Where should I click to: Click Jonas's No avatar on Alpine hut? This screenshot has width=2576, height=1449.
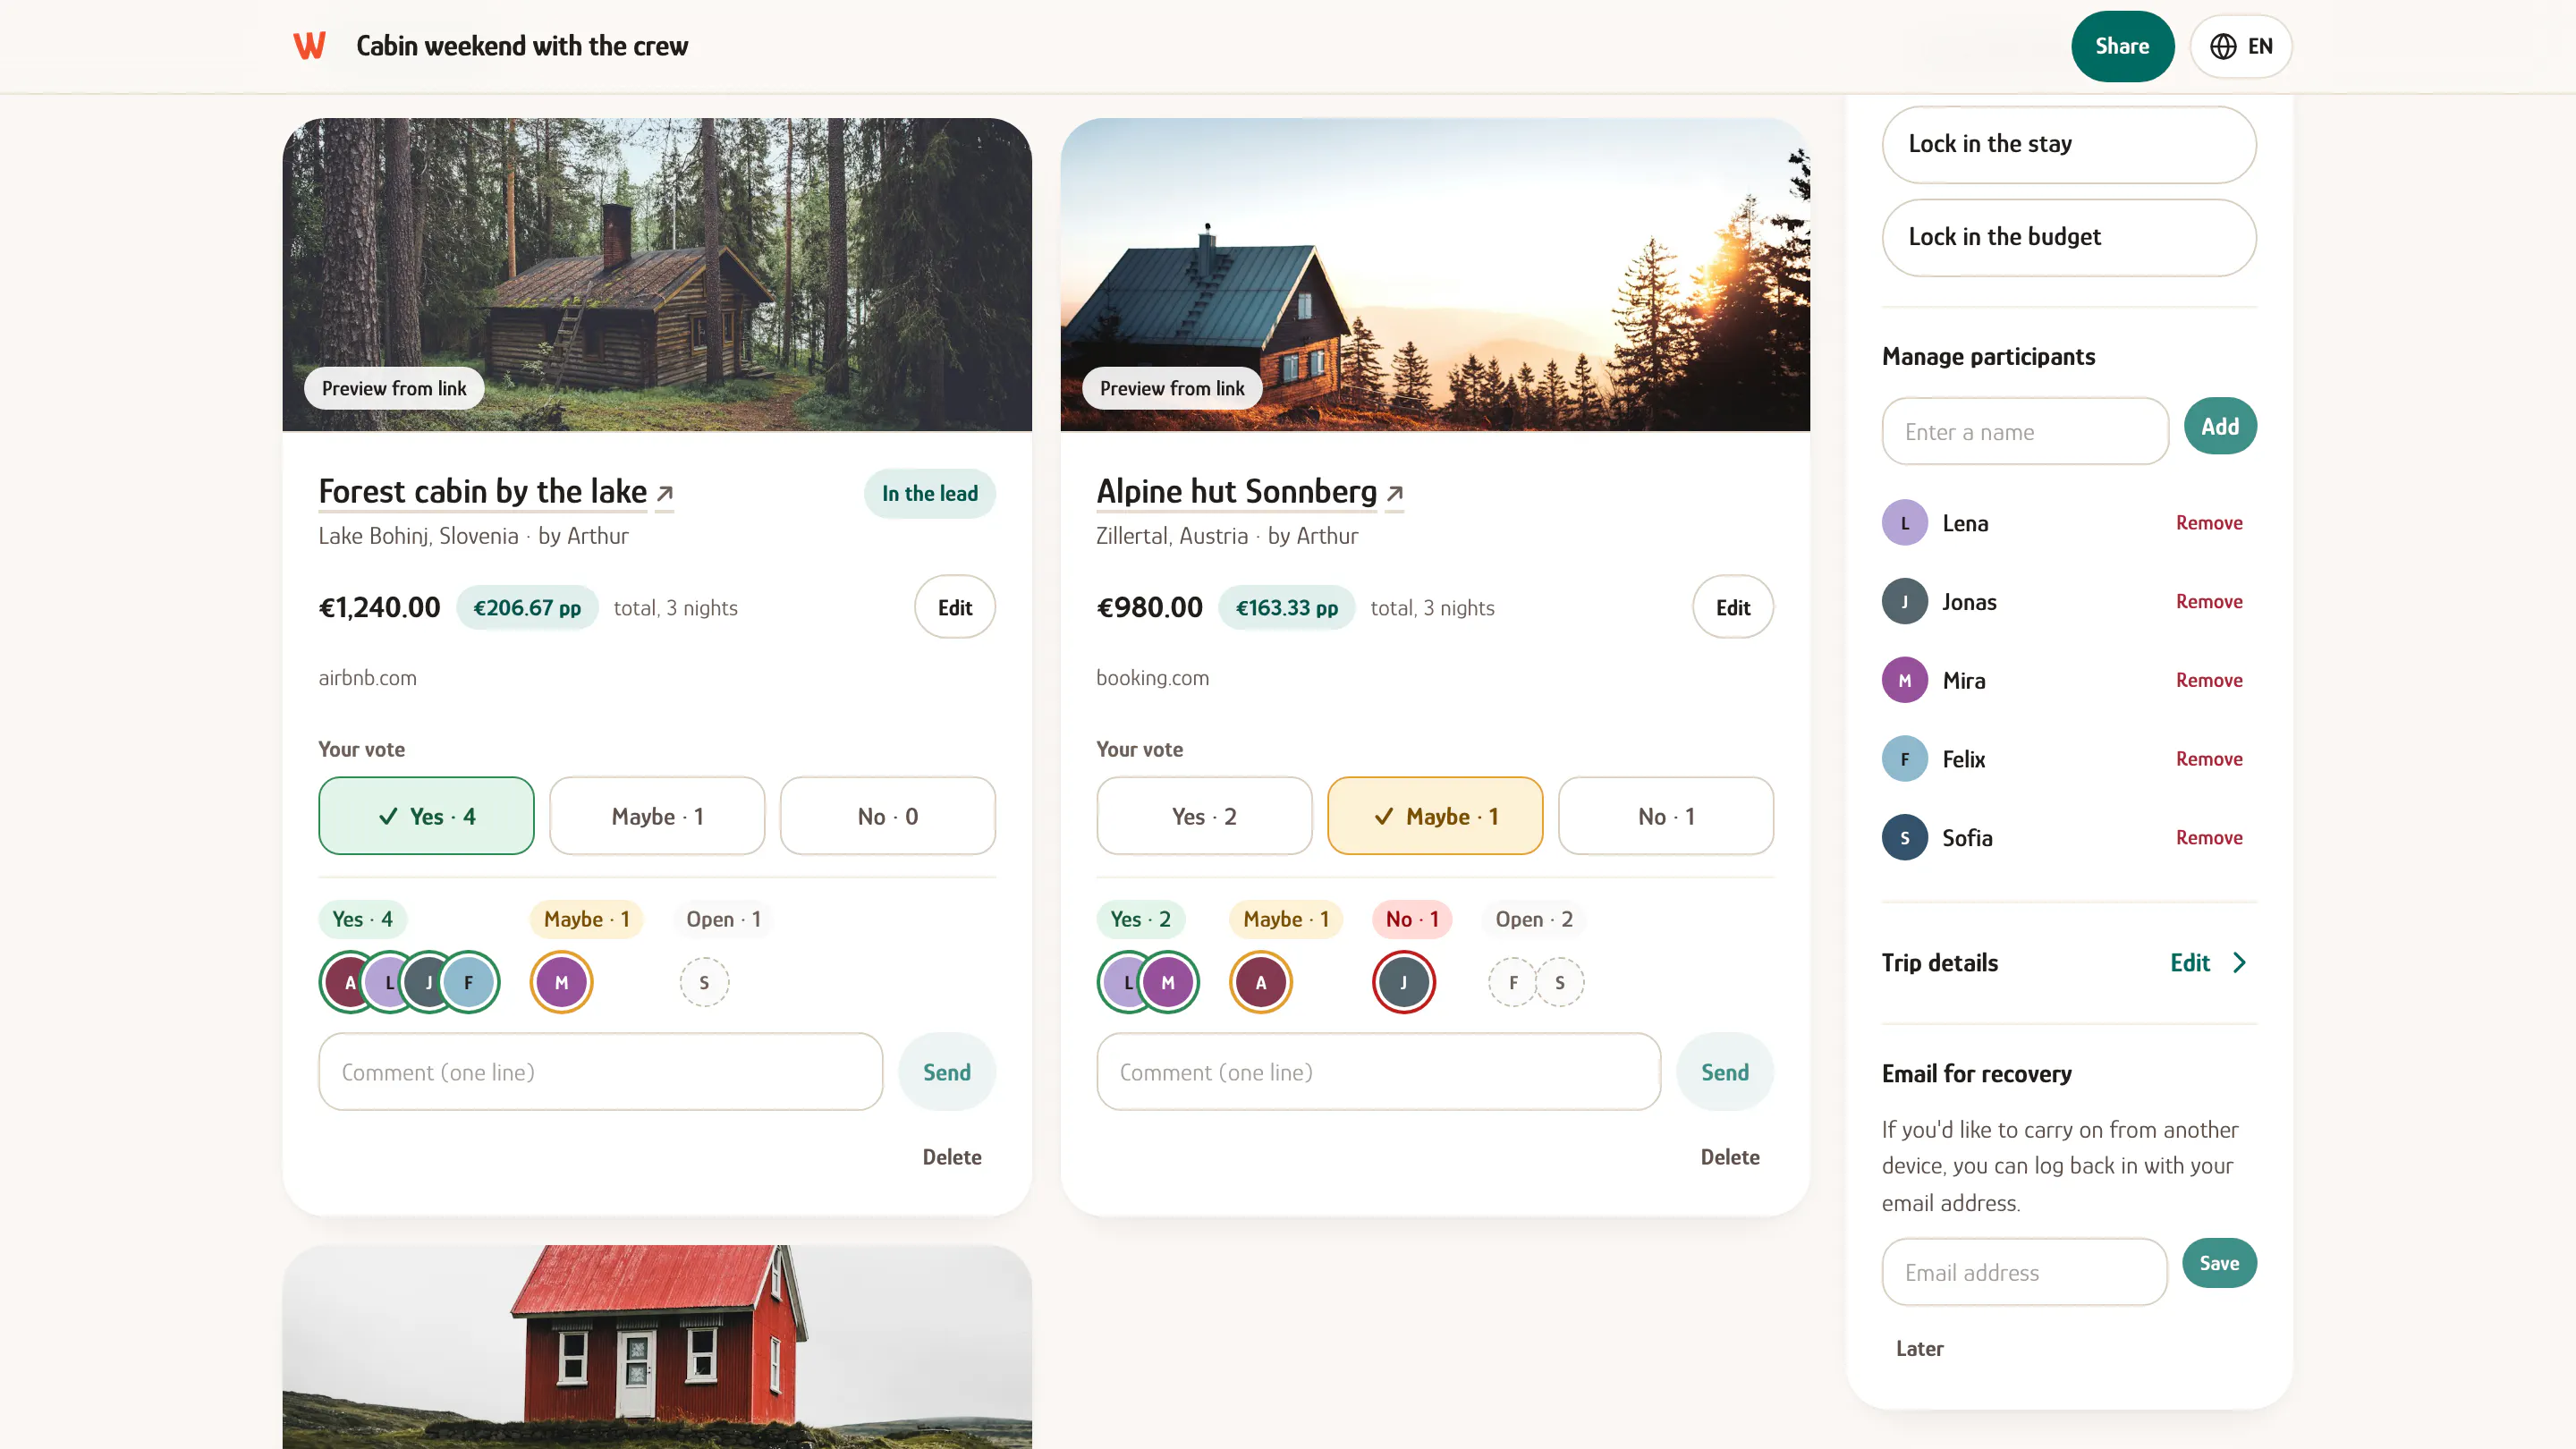click(1403, 983)
